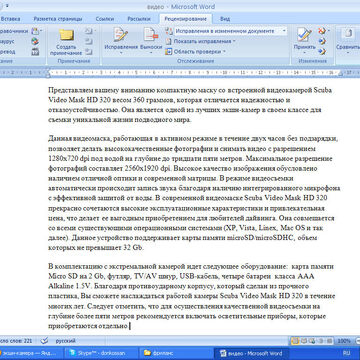Click the research icon beside Справочники
Screen dimensions: 360x360
click(36, 31)
